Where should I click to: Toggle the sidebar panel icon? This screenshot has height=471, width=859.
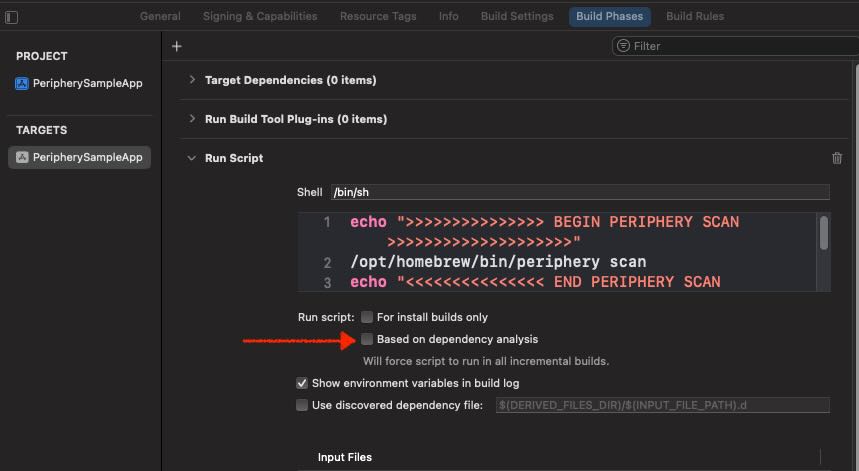pos(11,17)
